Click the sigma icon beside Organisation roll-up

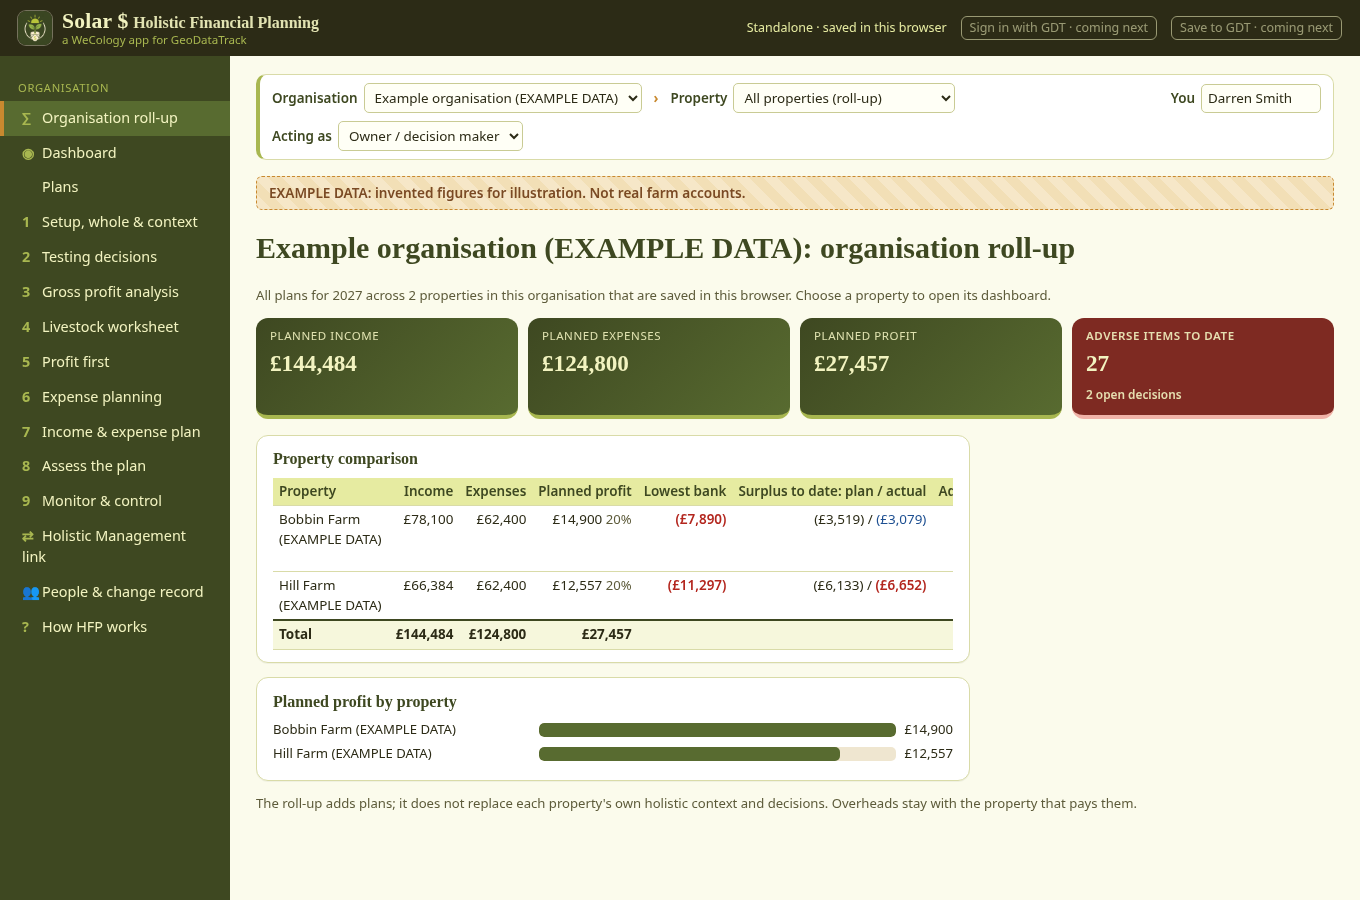pos(27,118)
